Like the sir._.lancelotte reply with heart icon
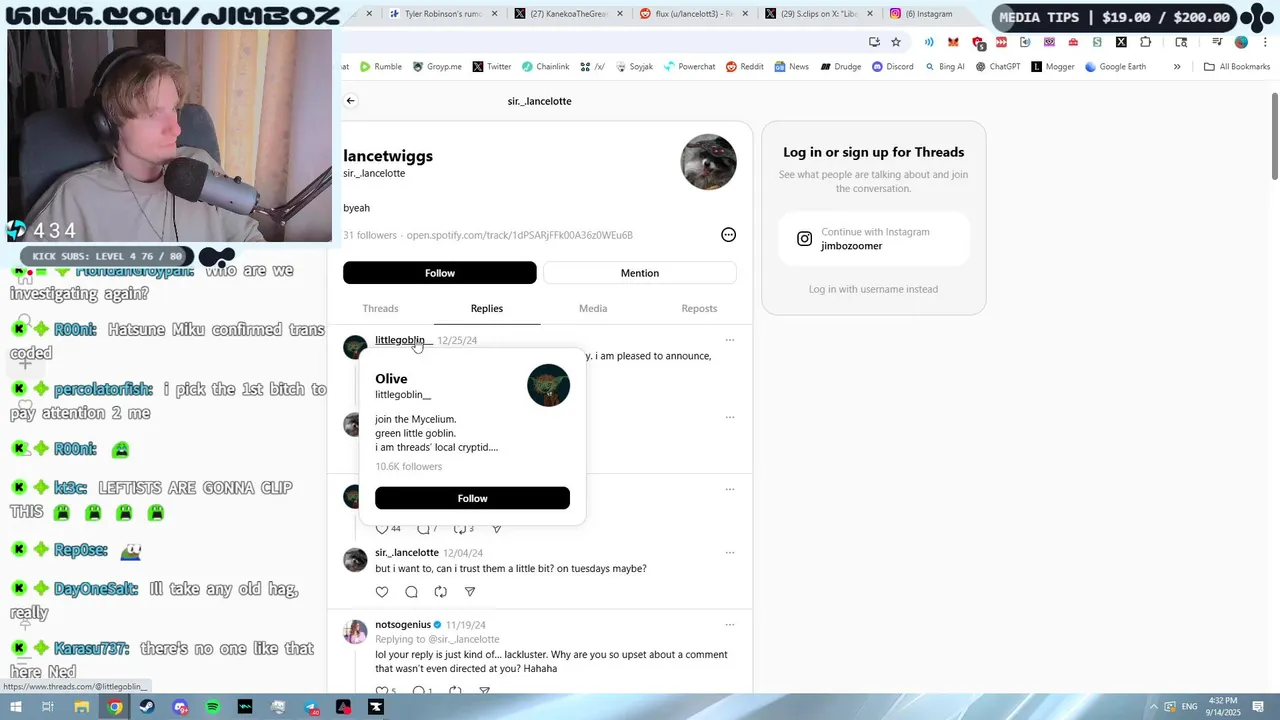Viewport: 1280px width, 720px height. 382,592
